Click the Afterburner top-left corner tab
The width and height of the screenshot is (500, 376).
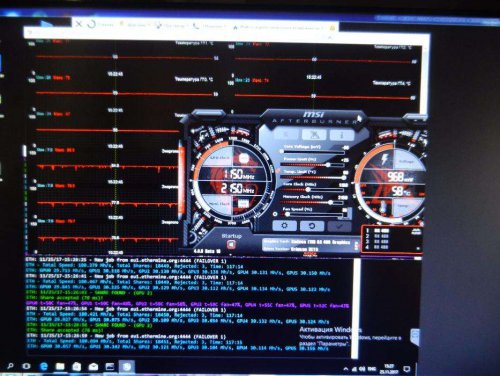208,114
